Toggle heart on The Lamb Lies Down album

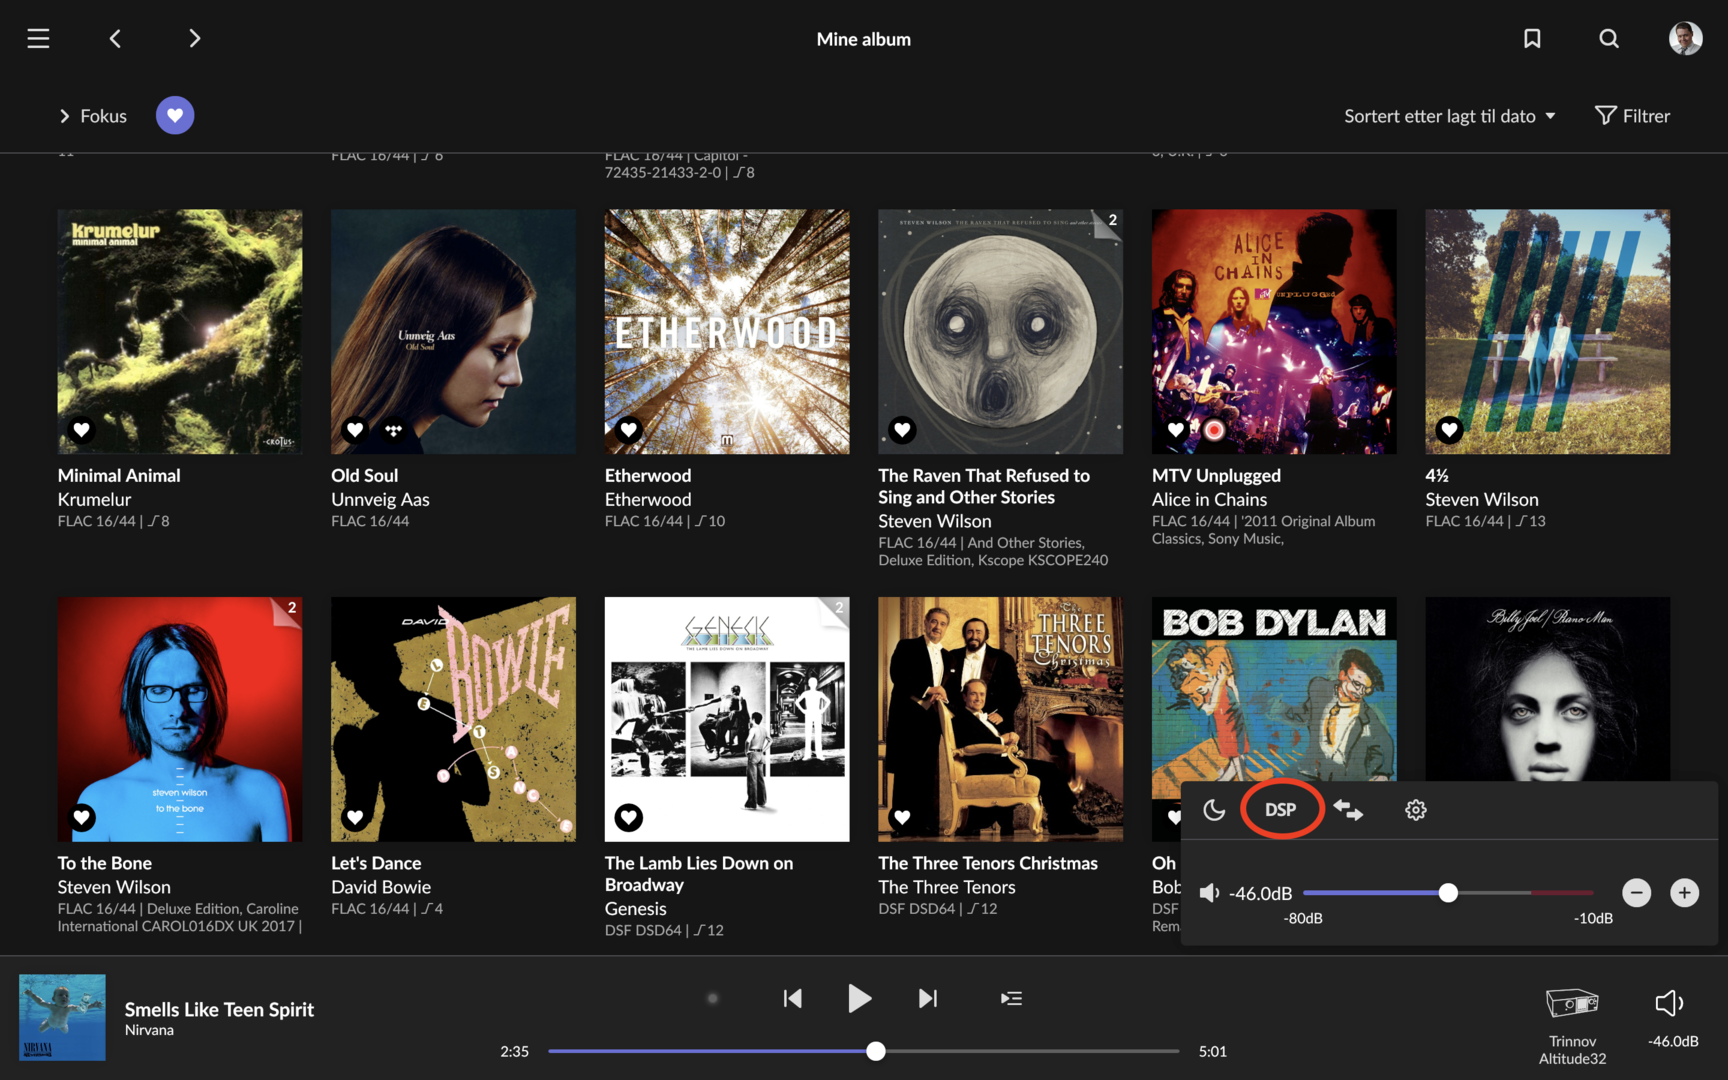point(629,818)
